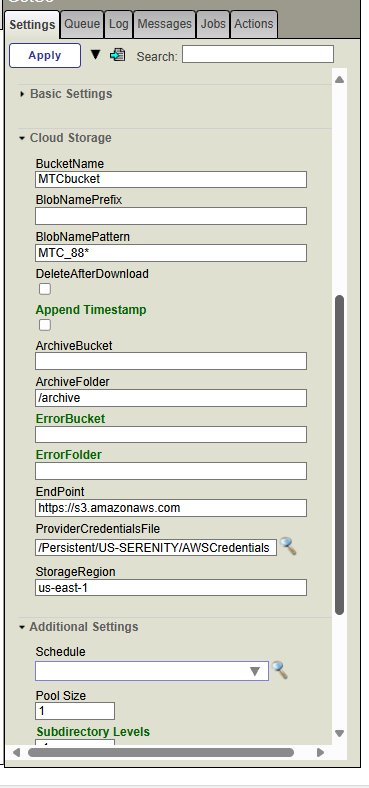The height and width of the screenshot is (788, 369).
Task: Enable the DeleteAfterDownload checkbox
Action: [45, 289]
